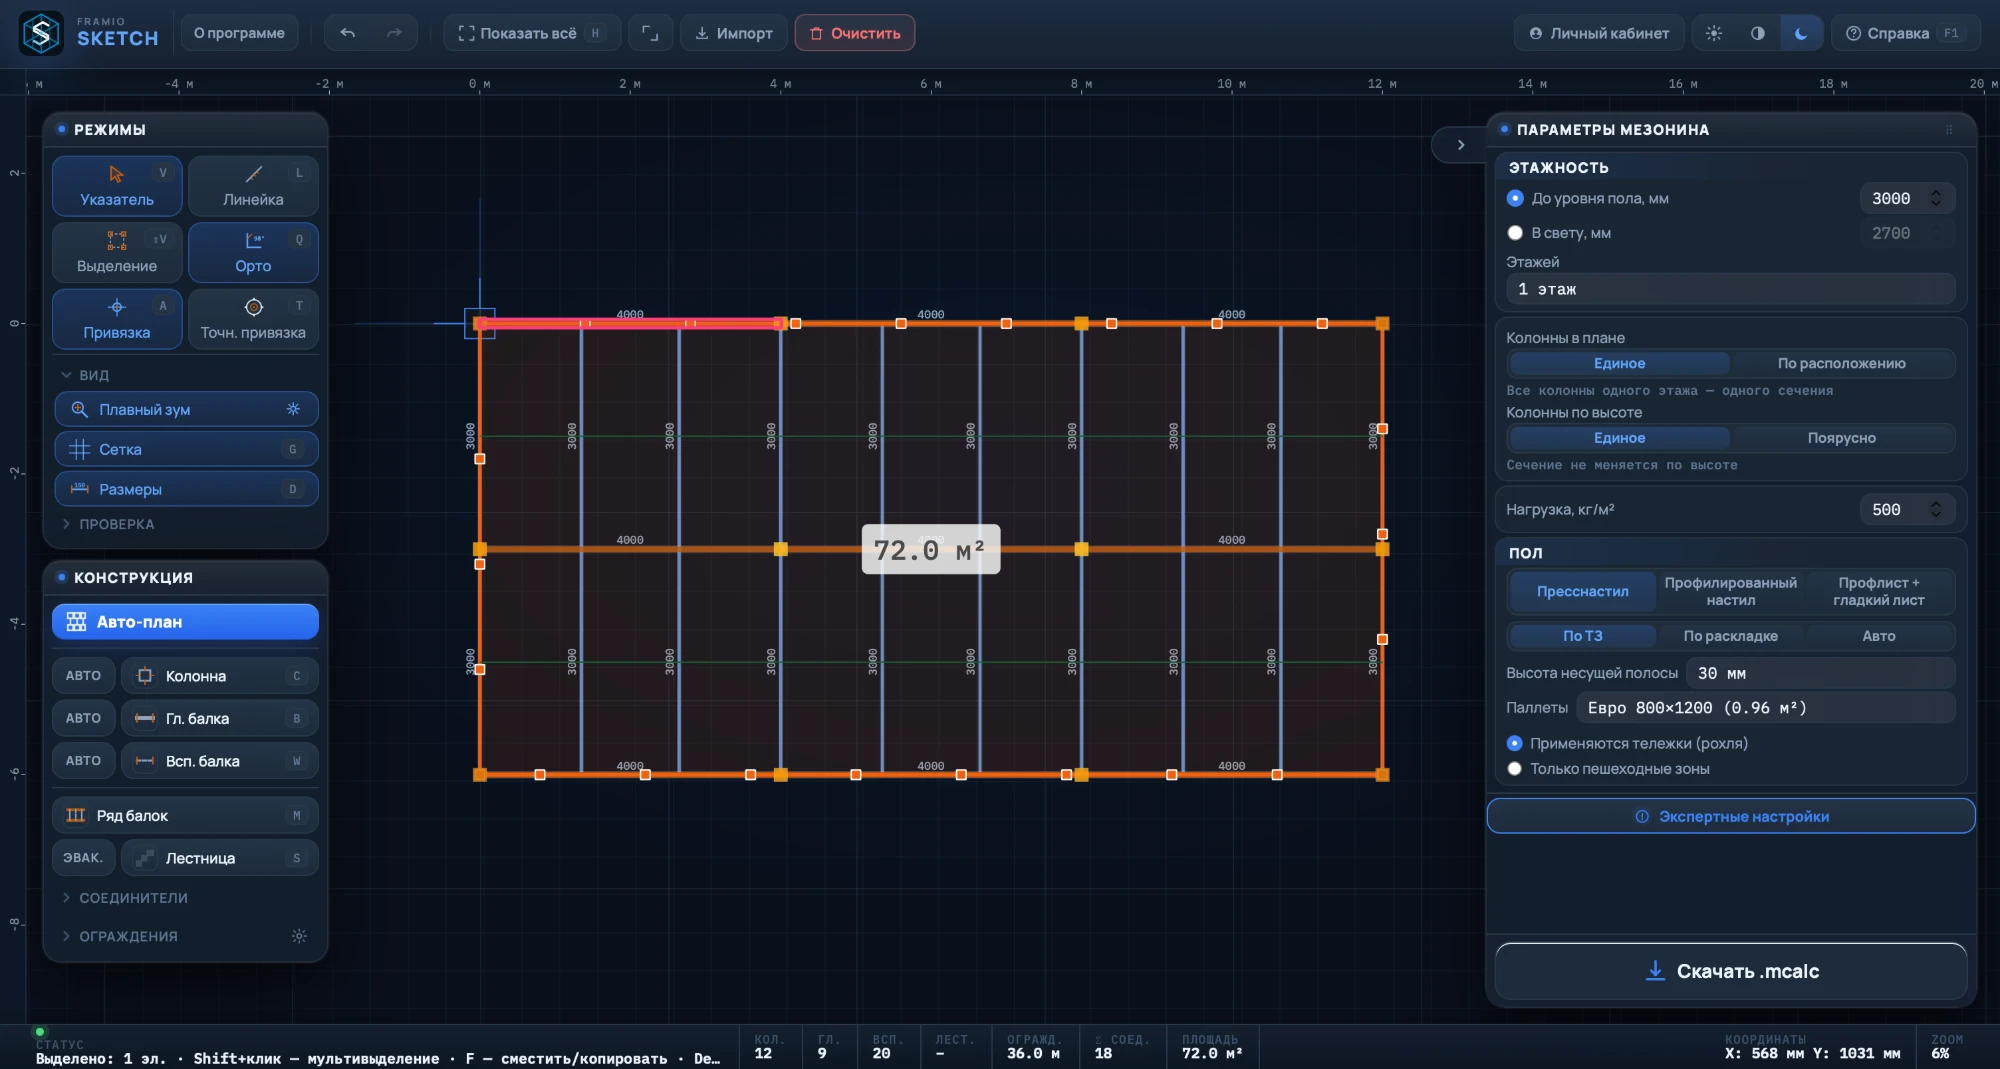Select В свету radio button
Screen dimensions: 2000x1069
click(x=1515, y=233)
